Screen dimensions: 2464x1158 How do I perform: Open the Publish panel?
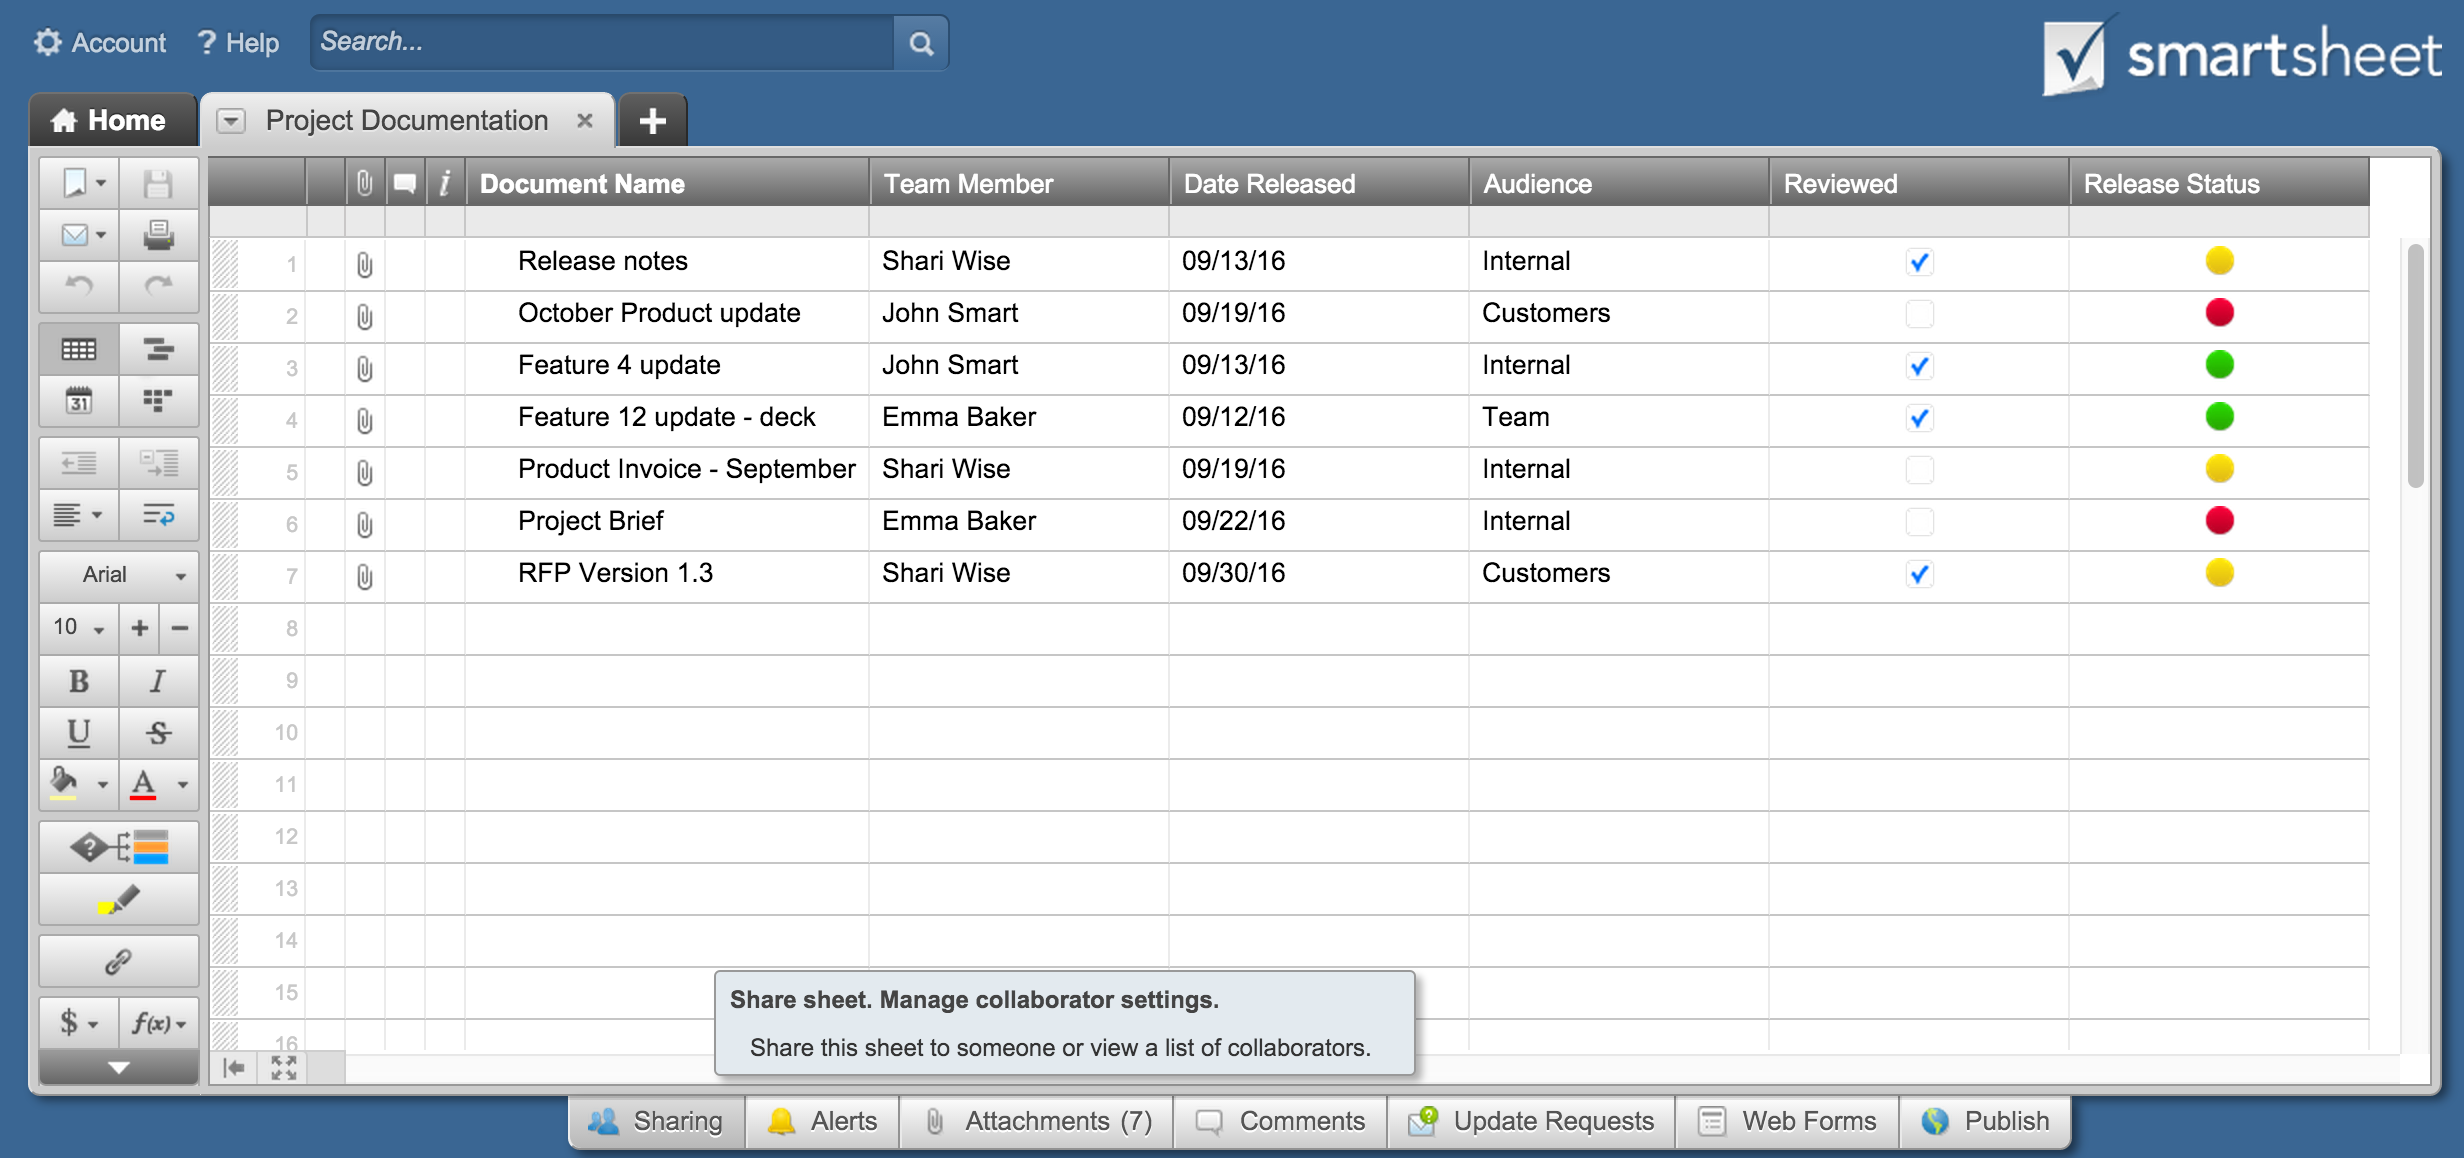(x=1985, y=1121)
